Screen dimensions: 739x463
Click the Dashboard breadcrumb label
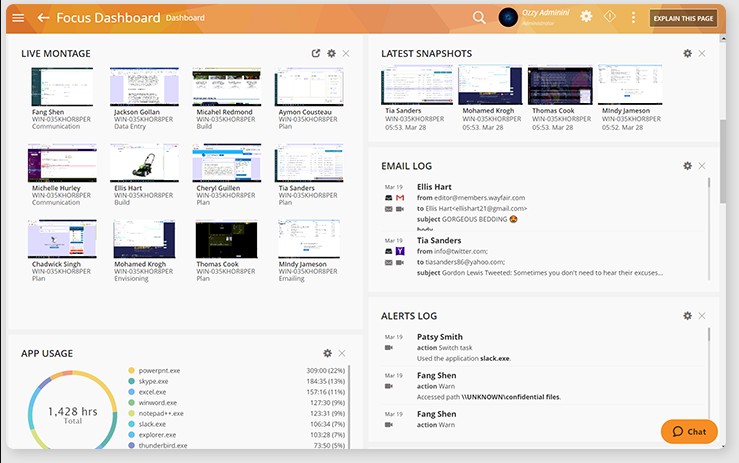(x=185, y=18)
